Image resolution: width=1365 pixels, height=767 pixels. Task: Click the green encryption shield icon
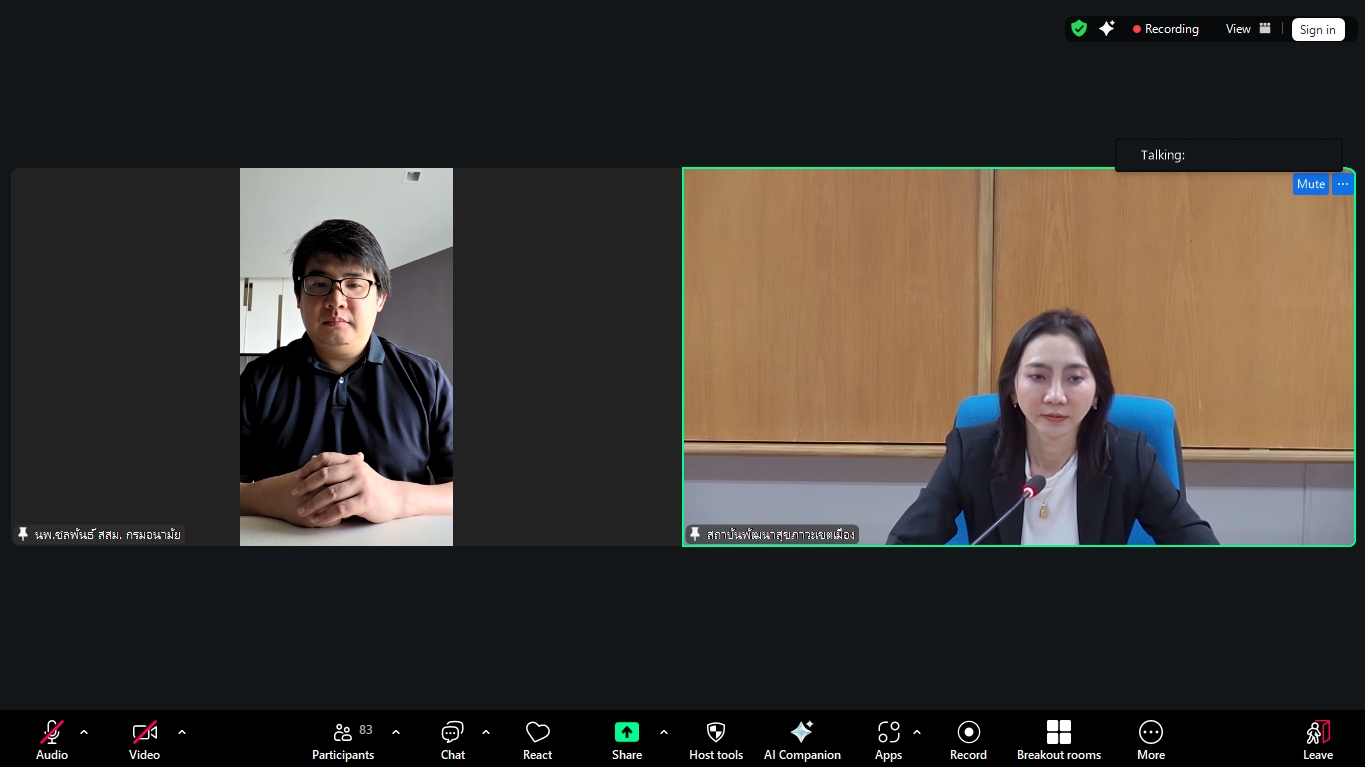(1079, 29)
